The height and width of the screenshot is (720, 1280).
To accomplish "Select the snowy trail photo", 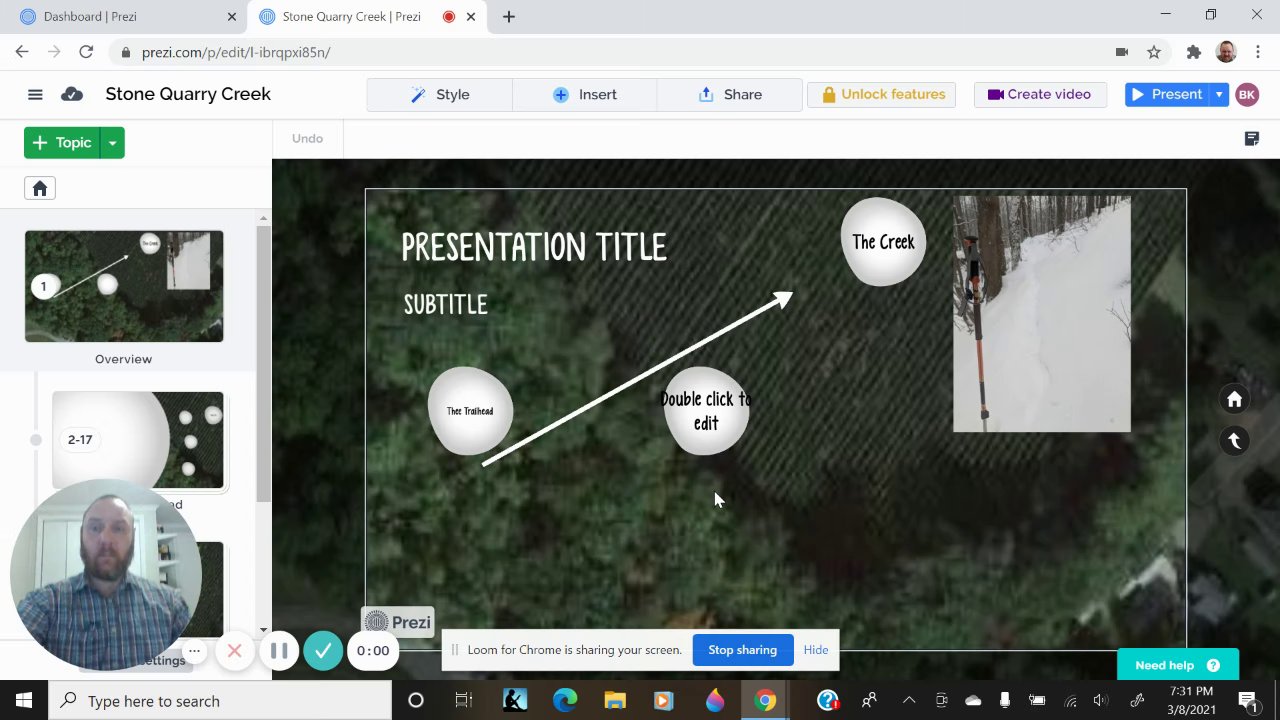I will [1042, 314].
